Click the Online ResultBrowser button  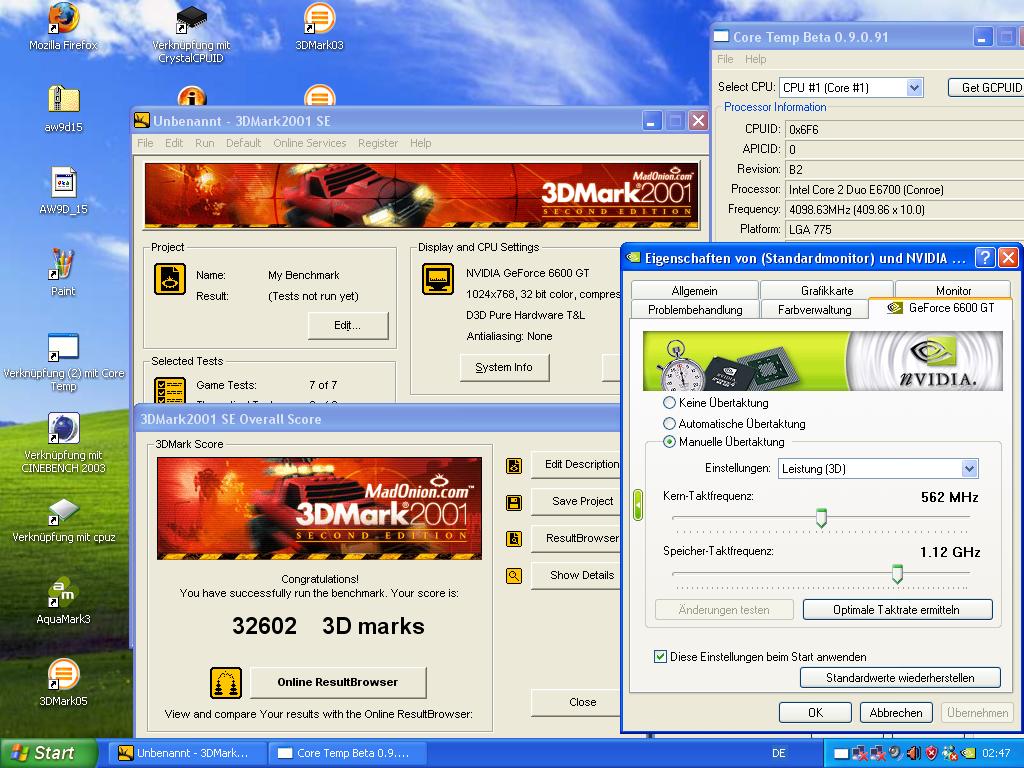(338, 682)
